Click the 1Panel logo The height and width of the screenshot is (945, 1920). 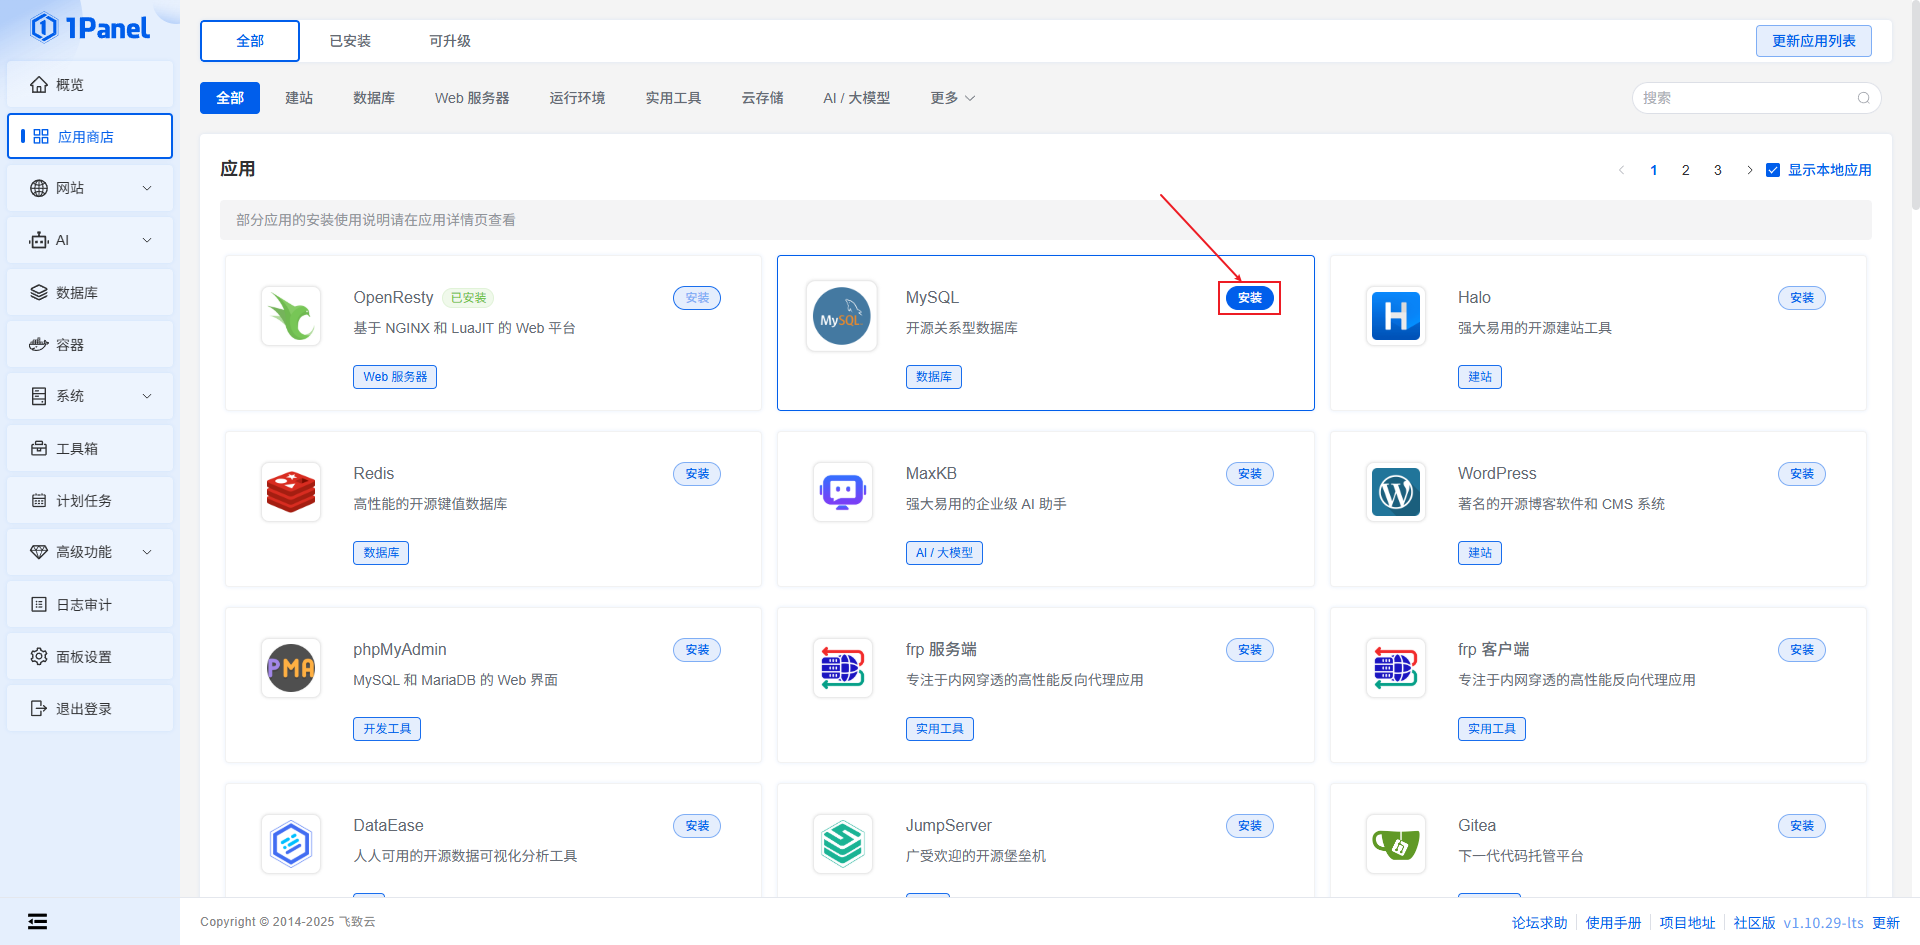90,28
